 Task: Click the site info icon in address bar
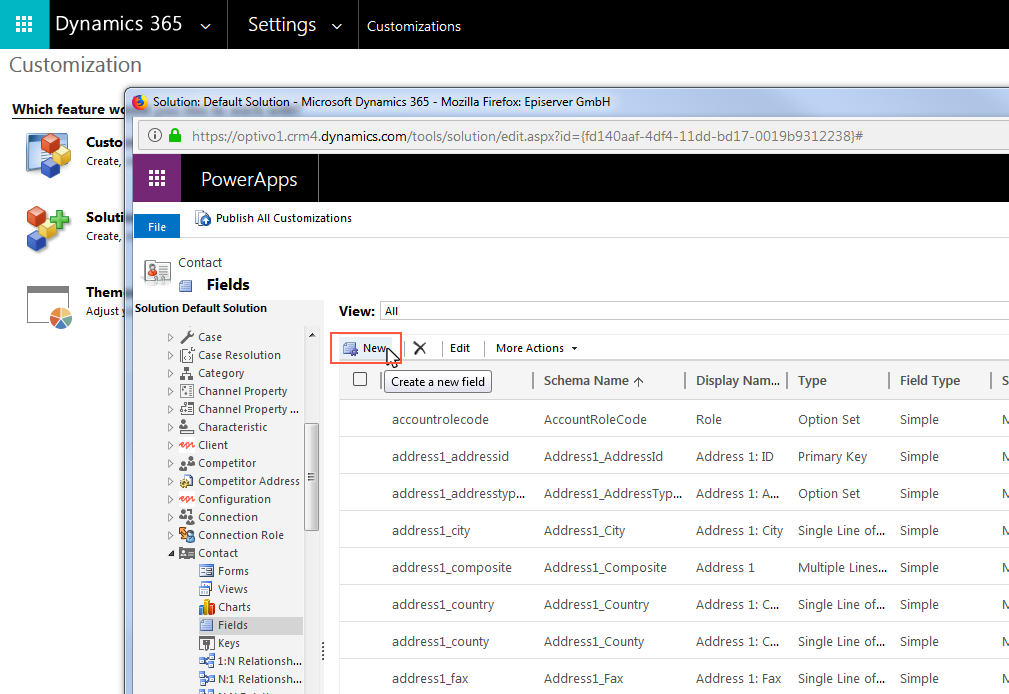(x=154, y=136)
